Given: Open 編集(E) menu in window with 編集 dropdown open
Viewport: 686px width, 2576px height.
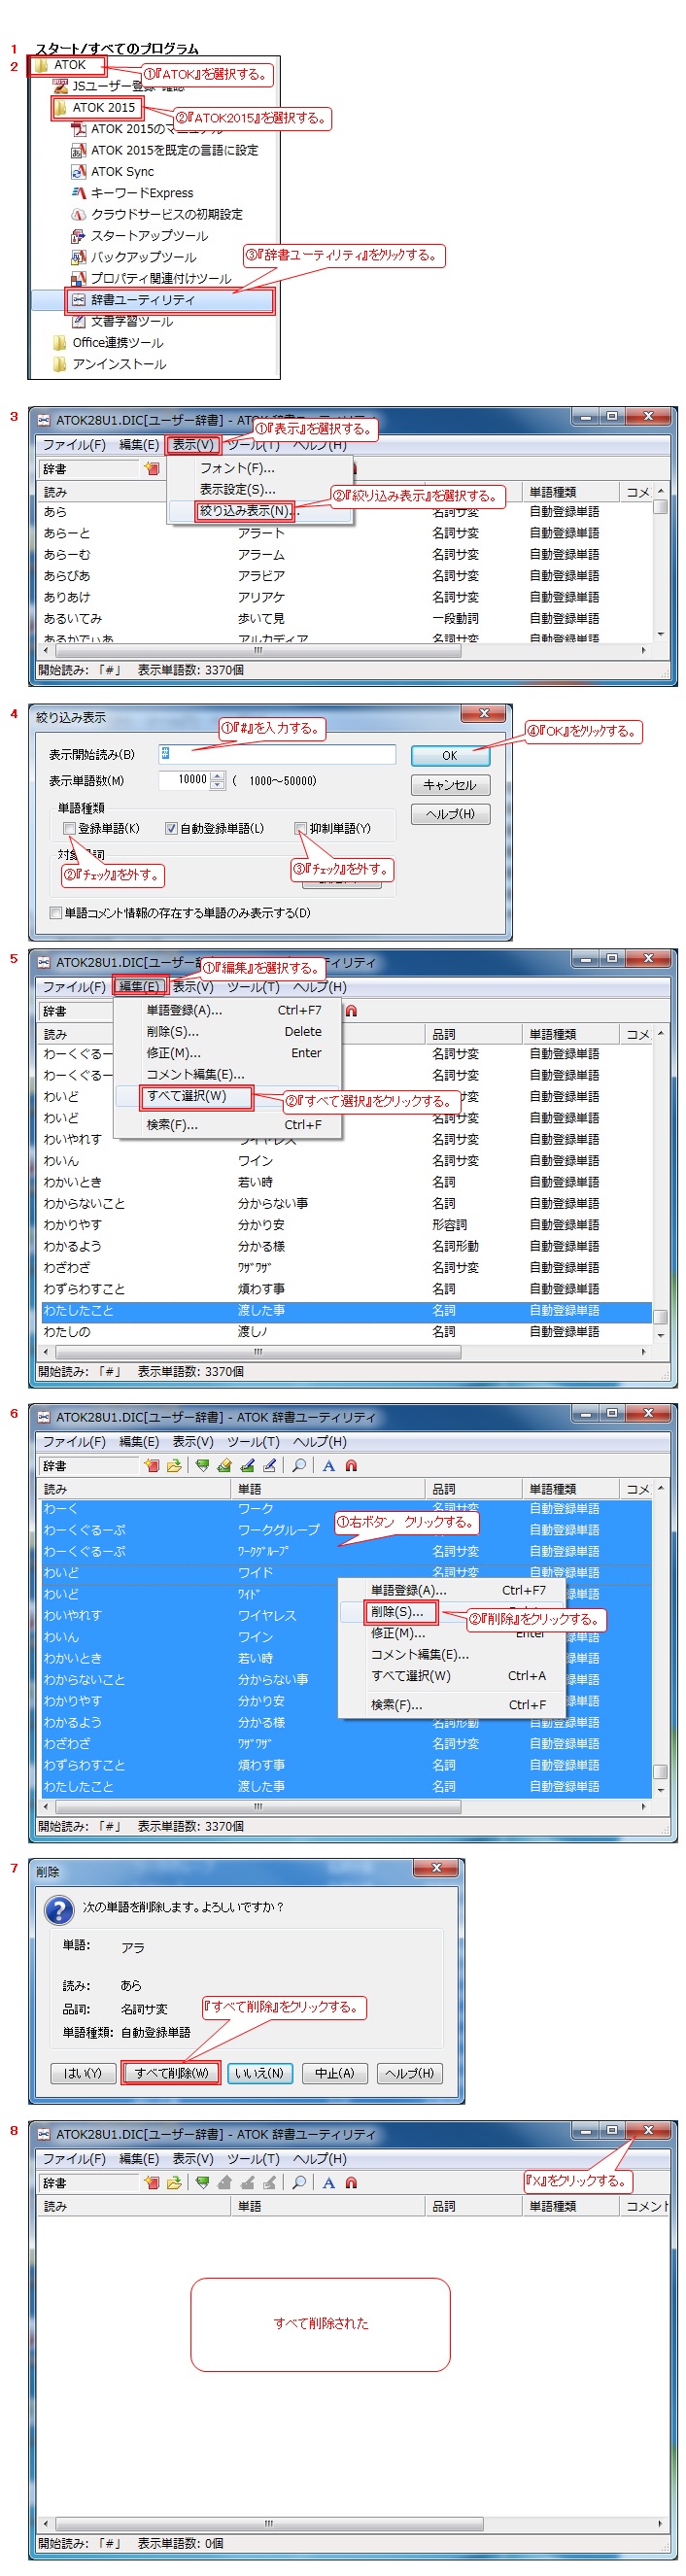Looking at the screenshot, I should (x=139, y=987).
